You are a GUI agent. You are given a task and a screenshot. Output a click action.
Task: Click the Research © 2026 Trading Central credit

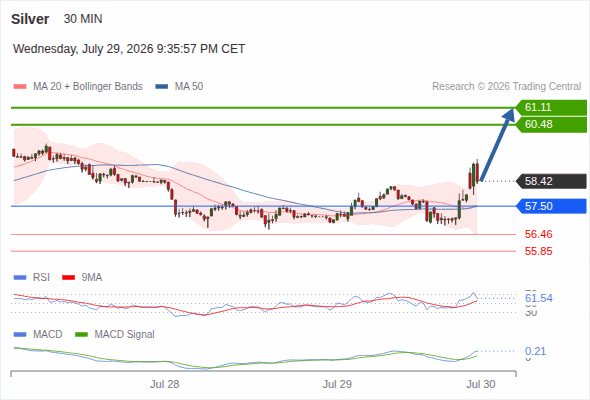coord(506,87)
